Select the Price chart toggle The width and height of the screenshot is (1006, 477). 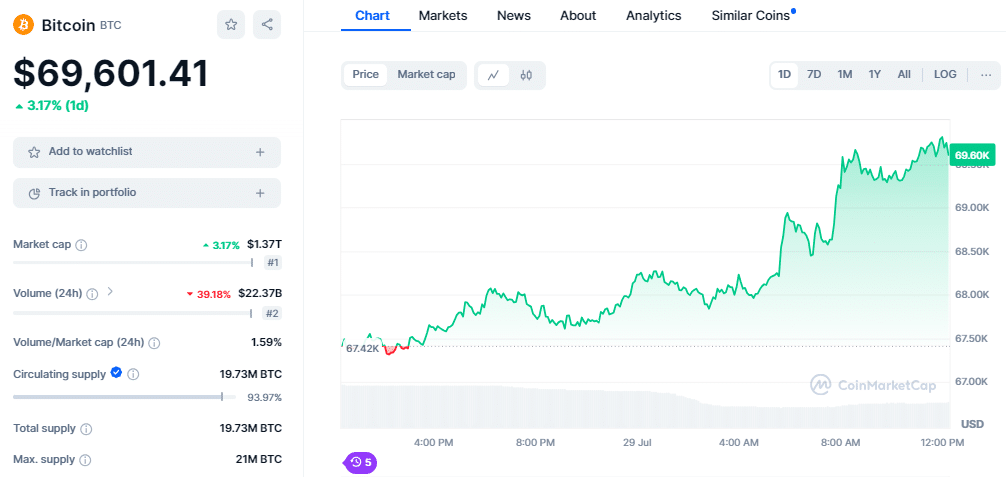366,74
